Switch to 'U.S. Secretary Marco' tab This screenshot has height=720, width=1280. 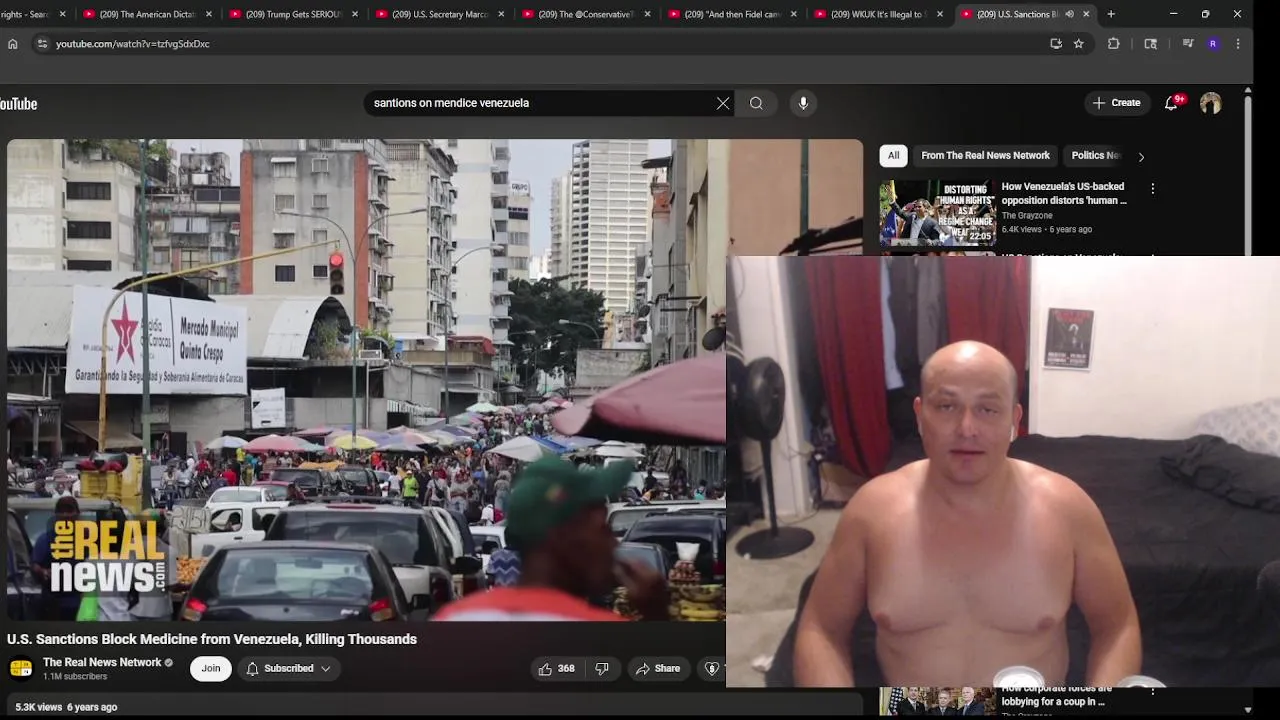click(x=440, y=14)
